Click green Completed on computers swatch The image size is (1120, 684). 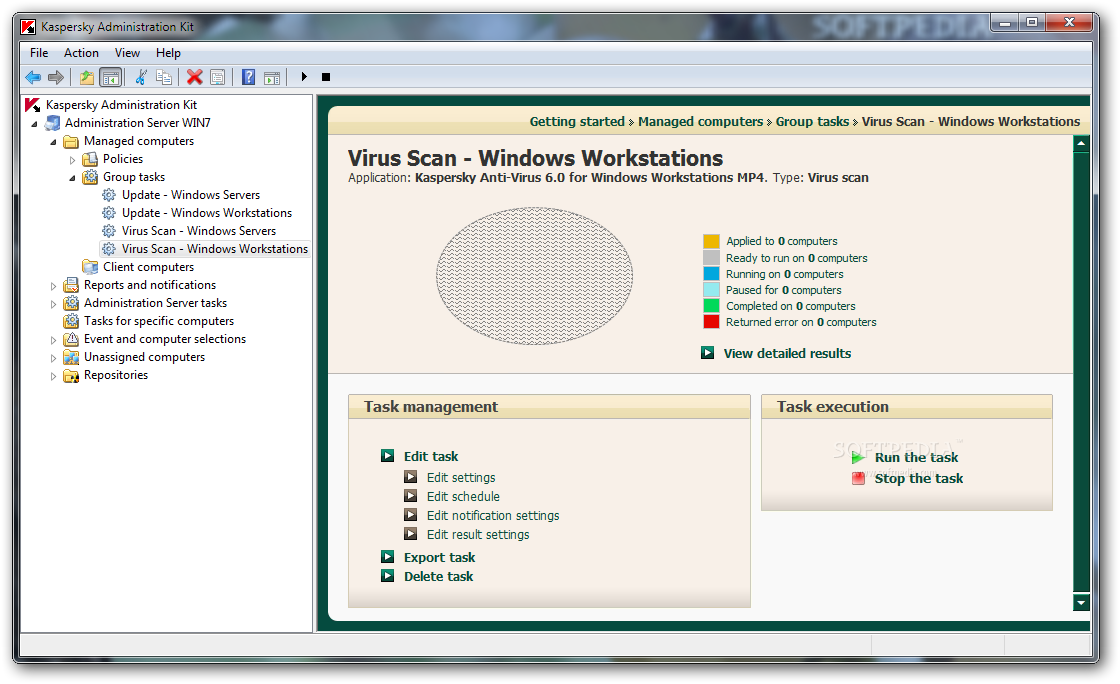coord(711,306)
